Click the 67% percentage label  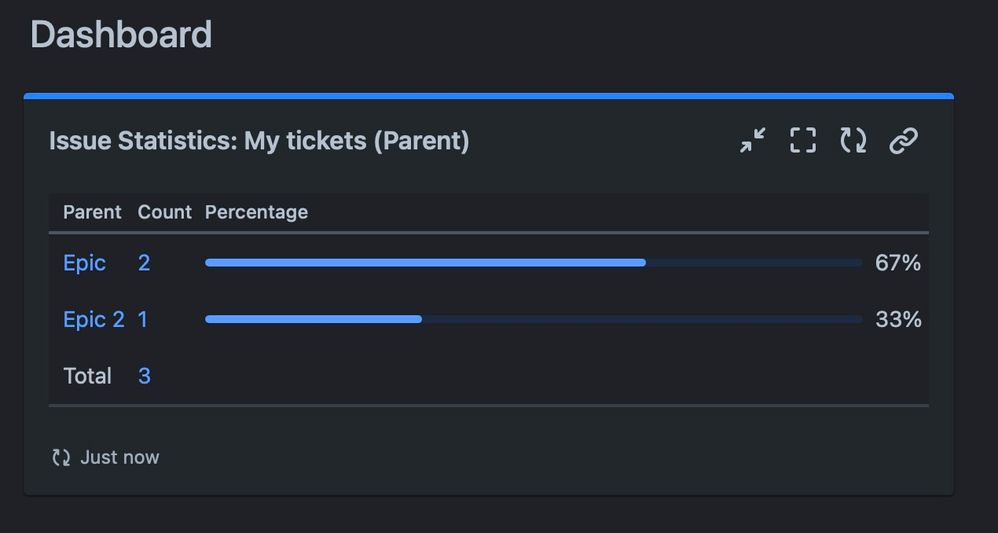tap(897, 263)
